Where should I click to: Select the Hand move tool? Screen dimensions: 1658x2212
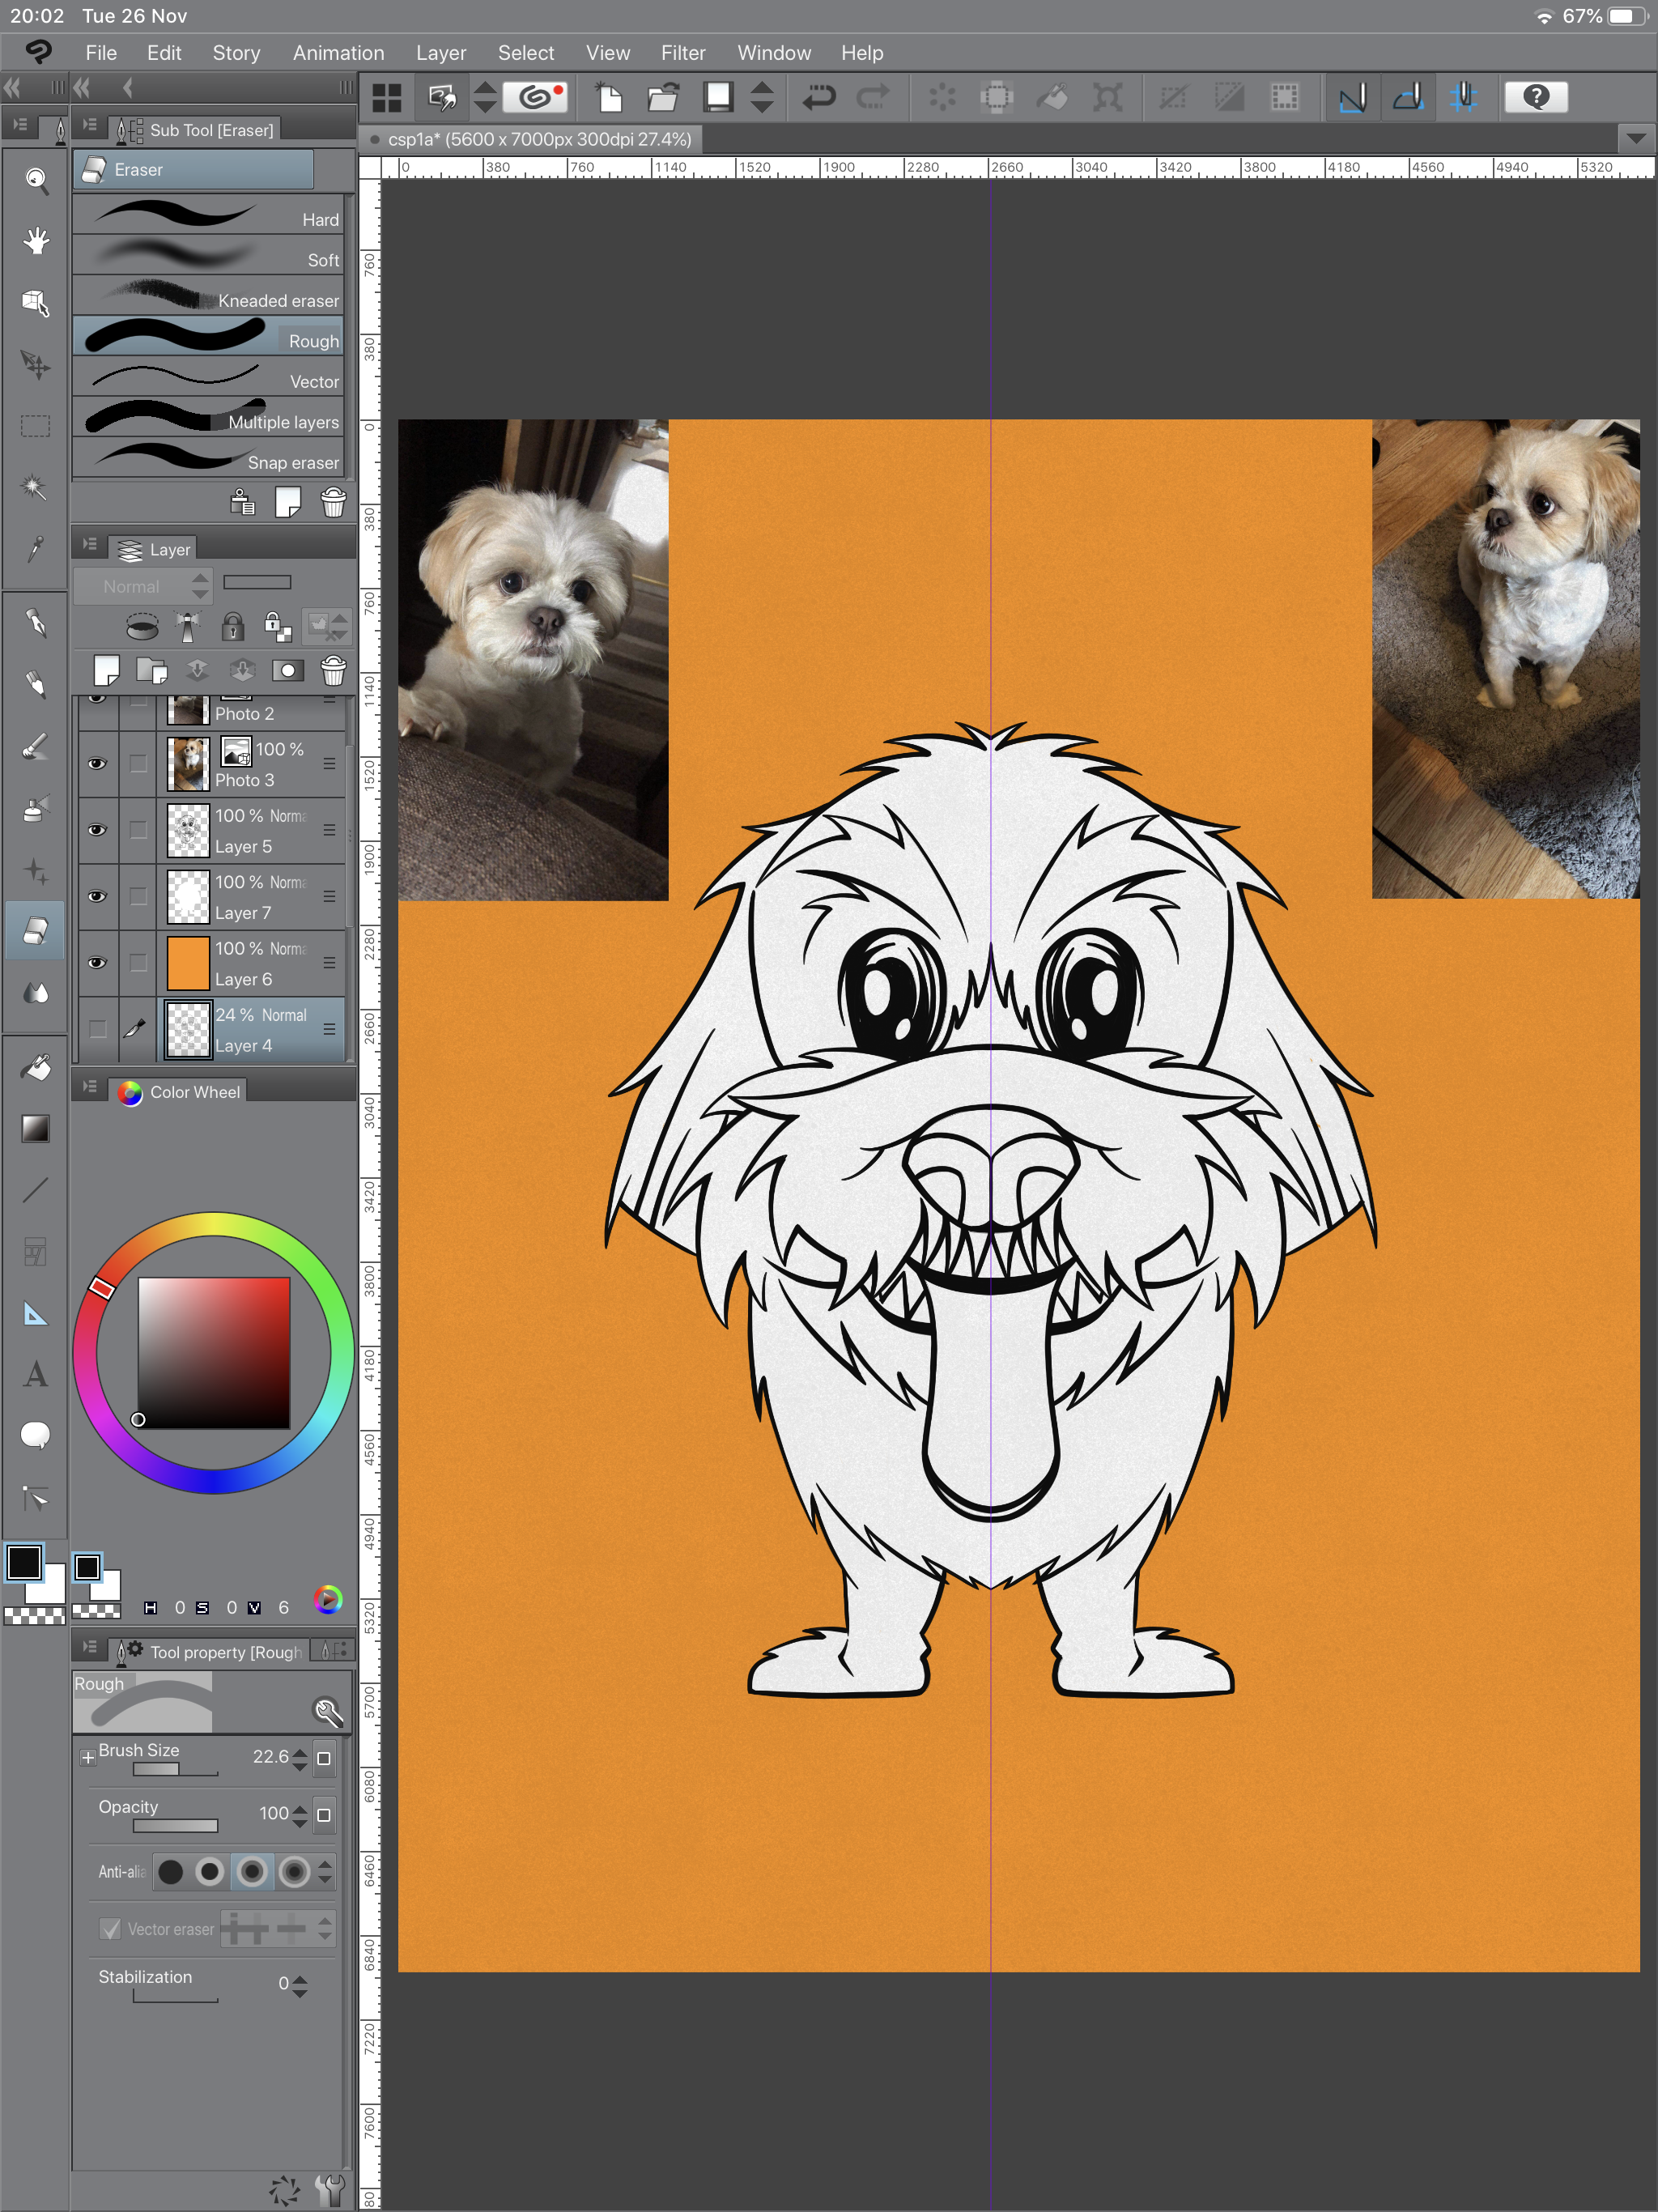(36, 241)
